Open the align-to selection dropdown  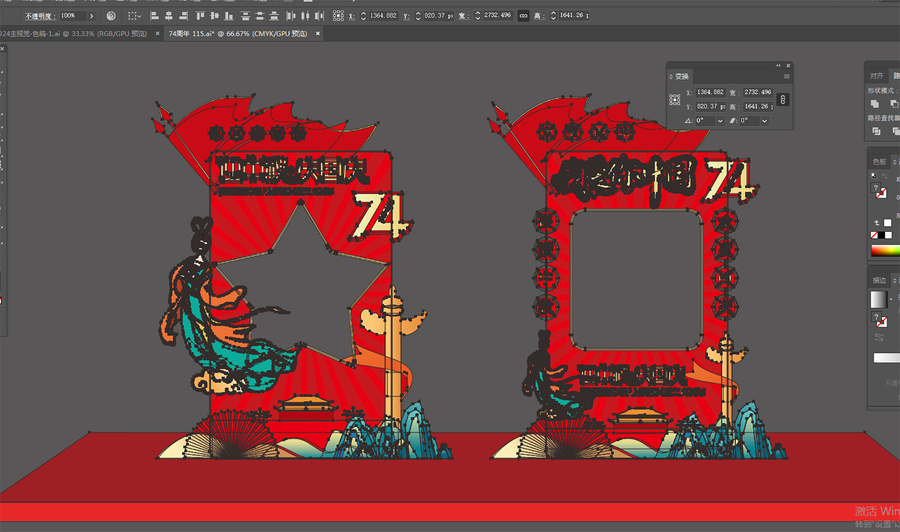tap(134, 16)
